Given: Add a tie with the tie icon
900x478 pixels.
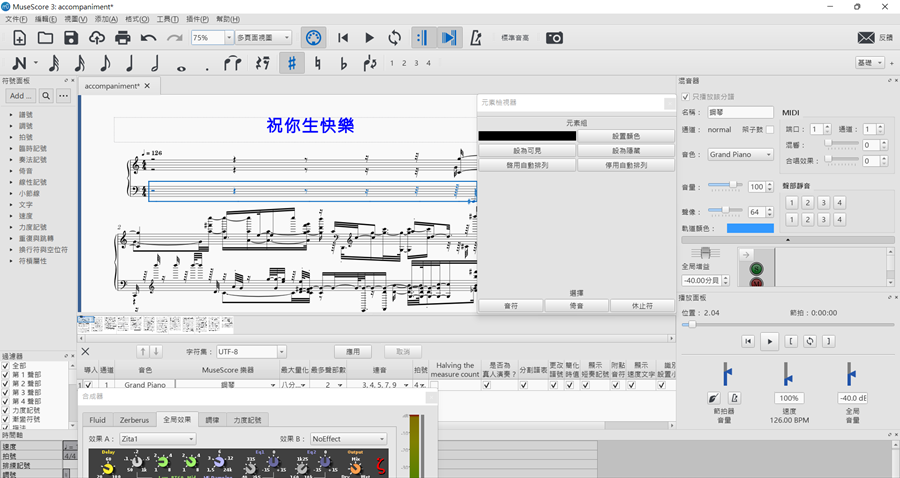Looking at the screenshot, I should [x=232, y=63].
